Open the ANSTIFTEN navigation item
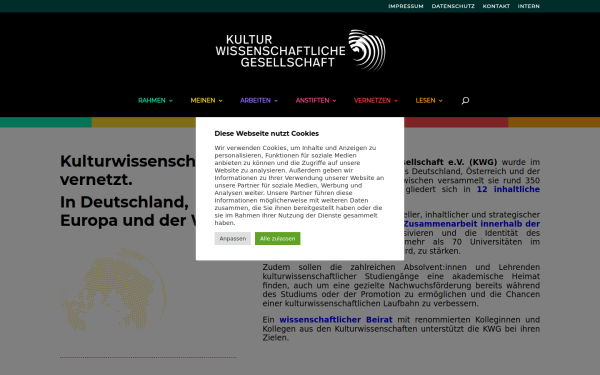 312,101
